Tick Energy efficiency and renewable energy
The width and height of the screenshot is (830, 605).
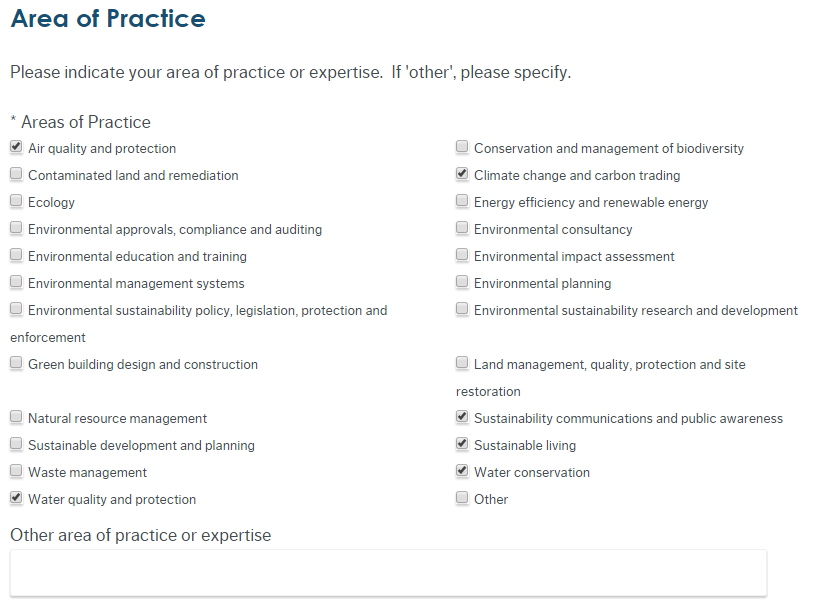(462, 202)
